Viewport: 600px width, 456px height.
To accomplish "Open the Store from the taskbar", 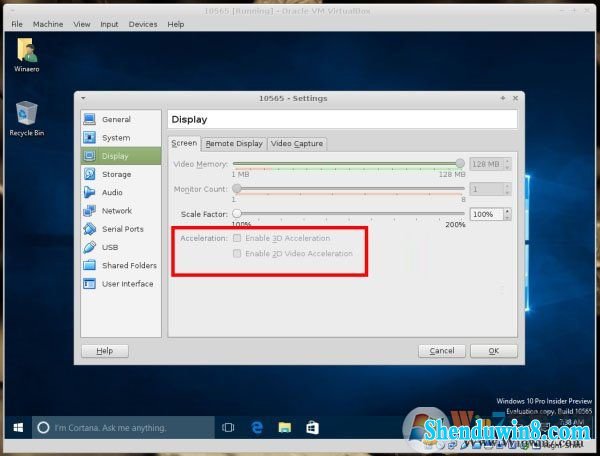I will [312, 427].
